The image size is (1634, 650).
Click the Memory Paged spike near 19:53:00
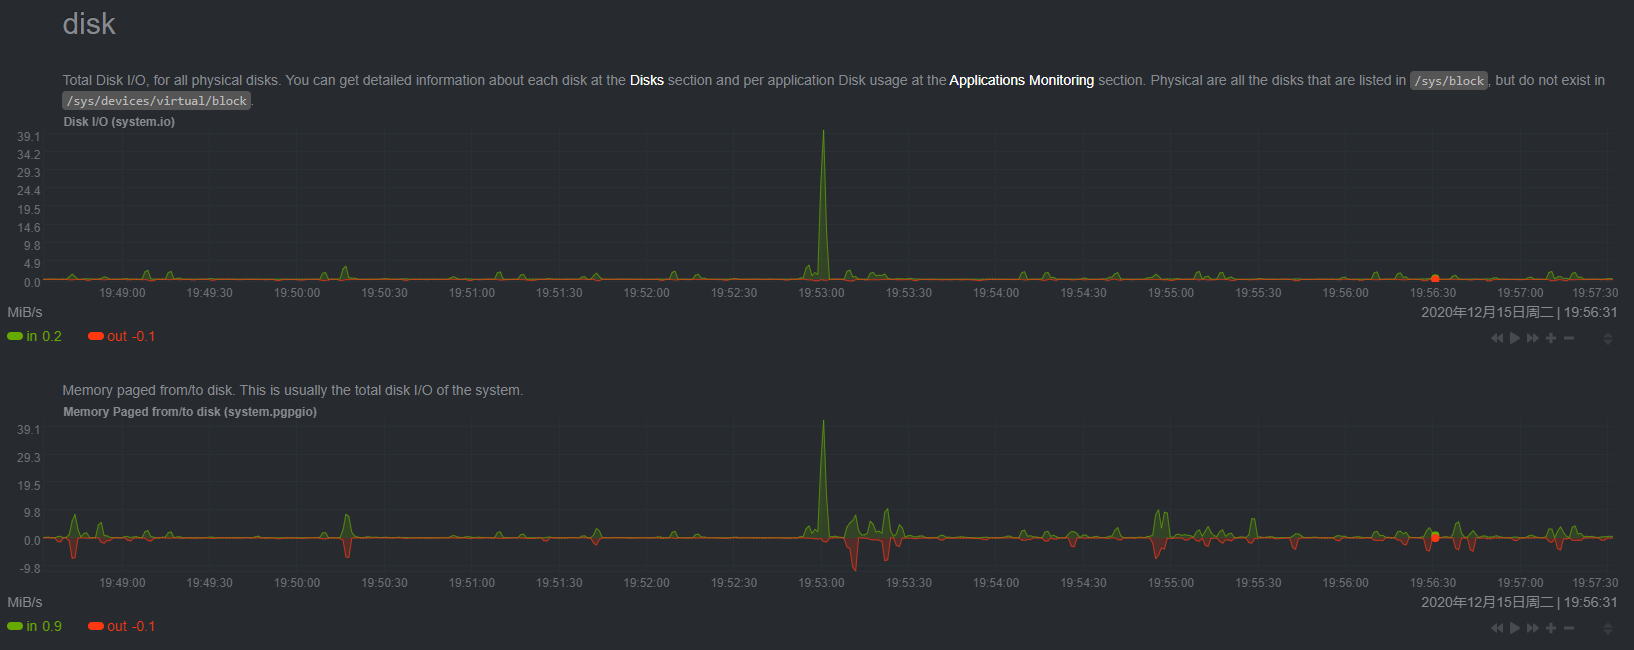pyautogui.click(x=823, y=480)
